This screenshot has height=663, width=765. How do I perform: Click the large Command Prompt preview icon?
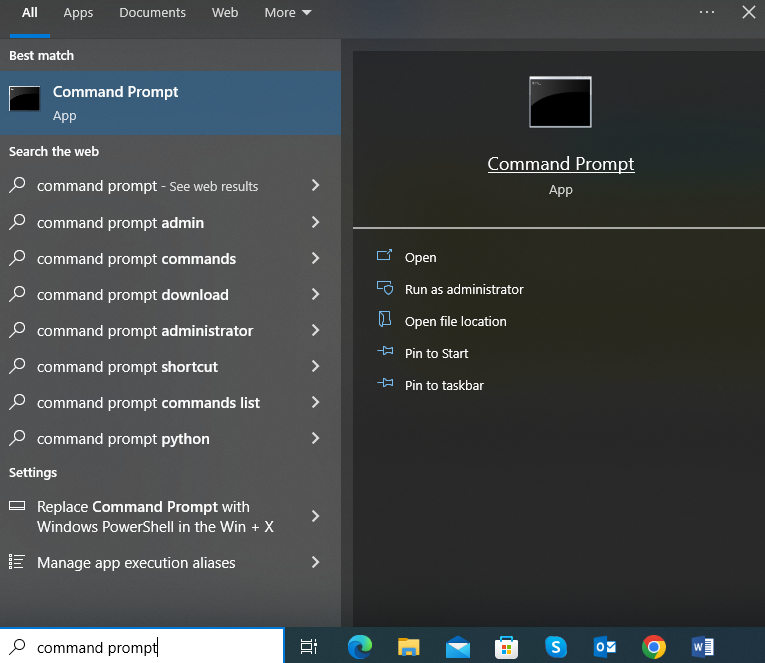pyautogui.click(x=560, y=101)
